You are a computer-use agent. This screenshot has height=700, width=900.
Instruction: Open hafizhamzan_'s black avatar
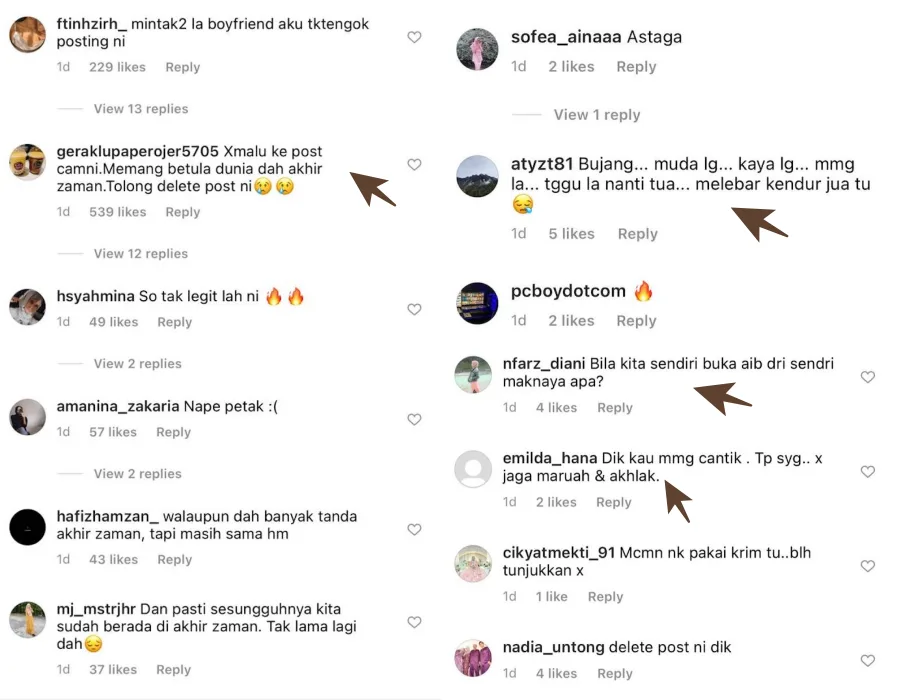[x=28, y=527]
